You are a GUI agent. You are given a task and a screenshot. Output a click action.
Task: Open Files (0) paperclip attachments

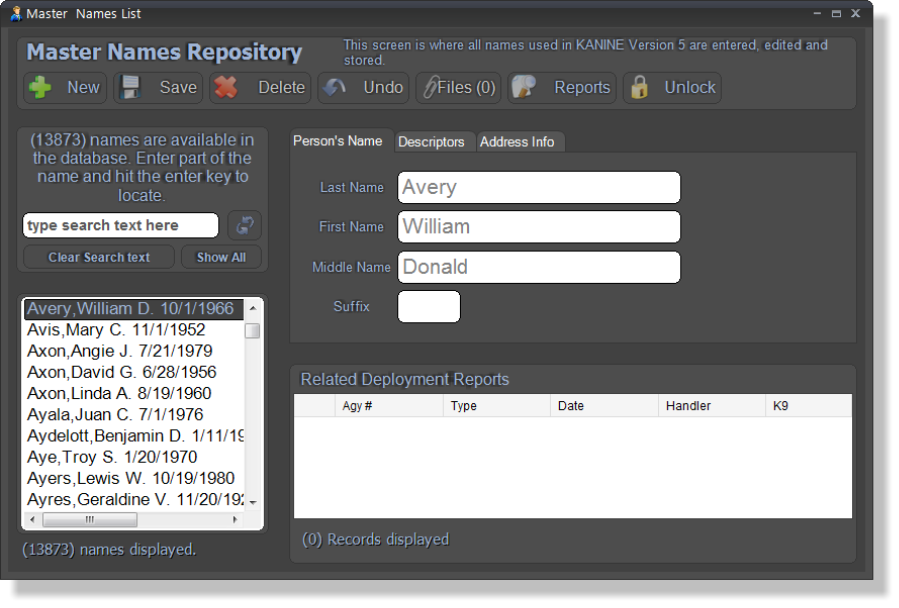[458, 88]
